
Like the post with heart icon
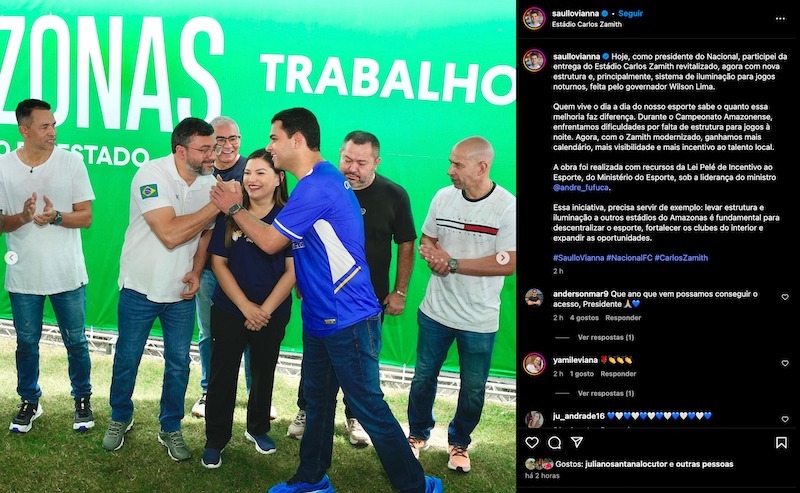[x=532, y=442]
